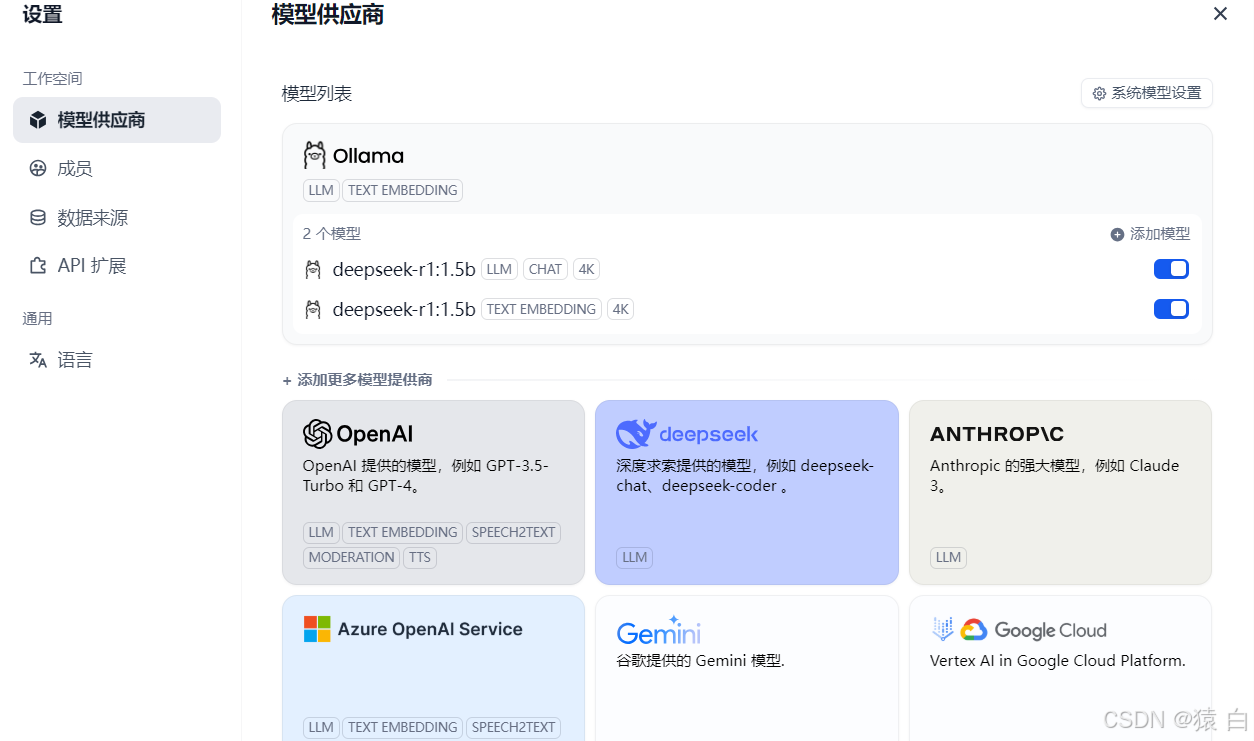The image size is (1254, 741).
Task: Click Vertex AI in Google Cloud Platform text
Action: pos(1058,660)
